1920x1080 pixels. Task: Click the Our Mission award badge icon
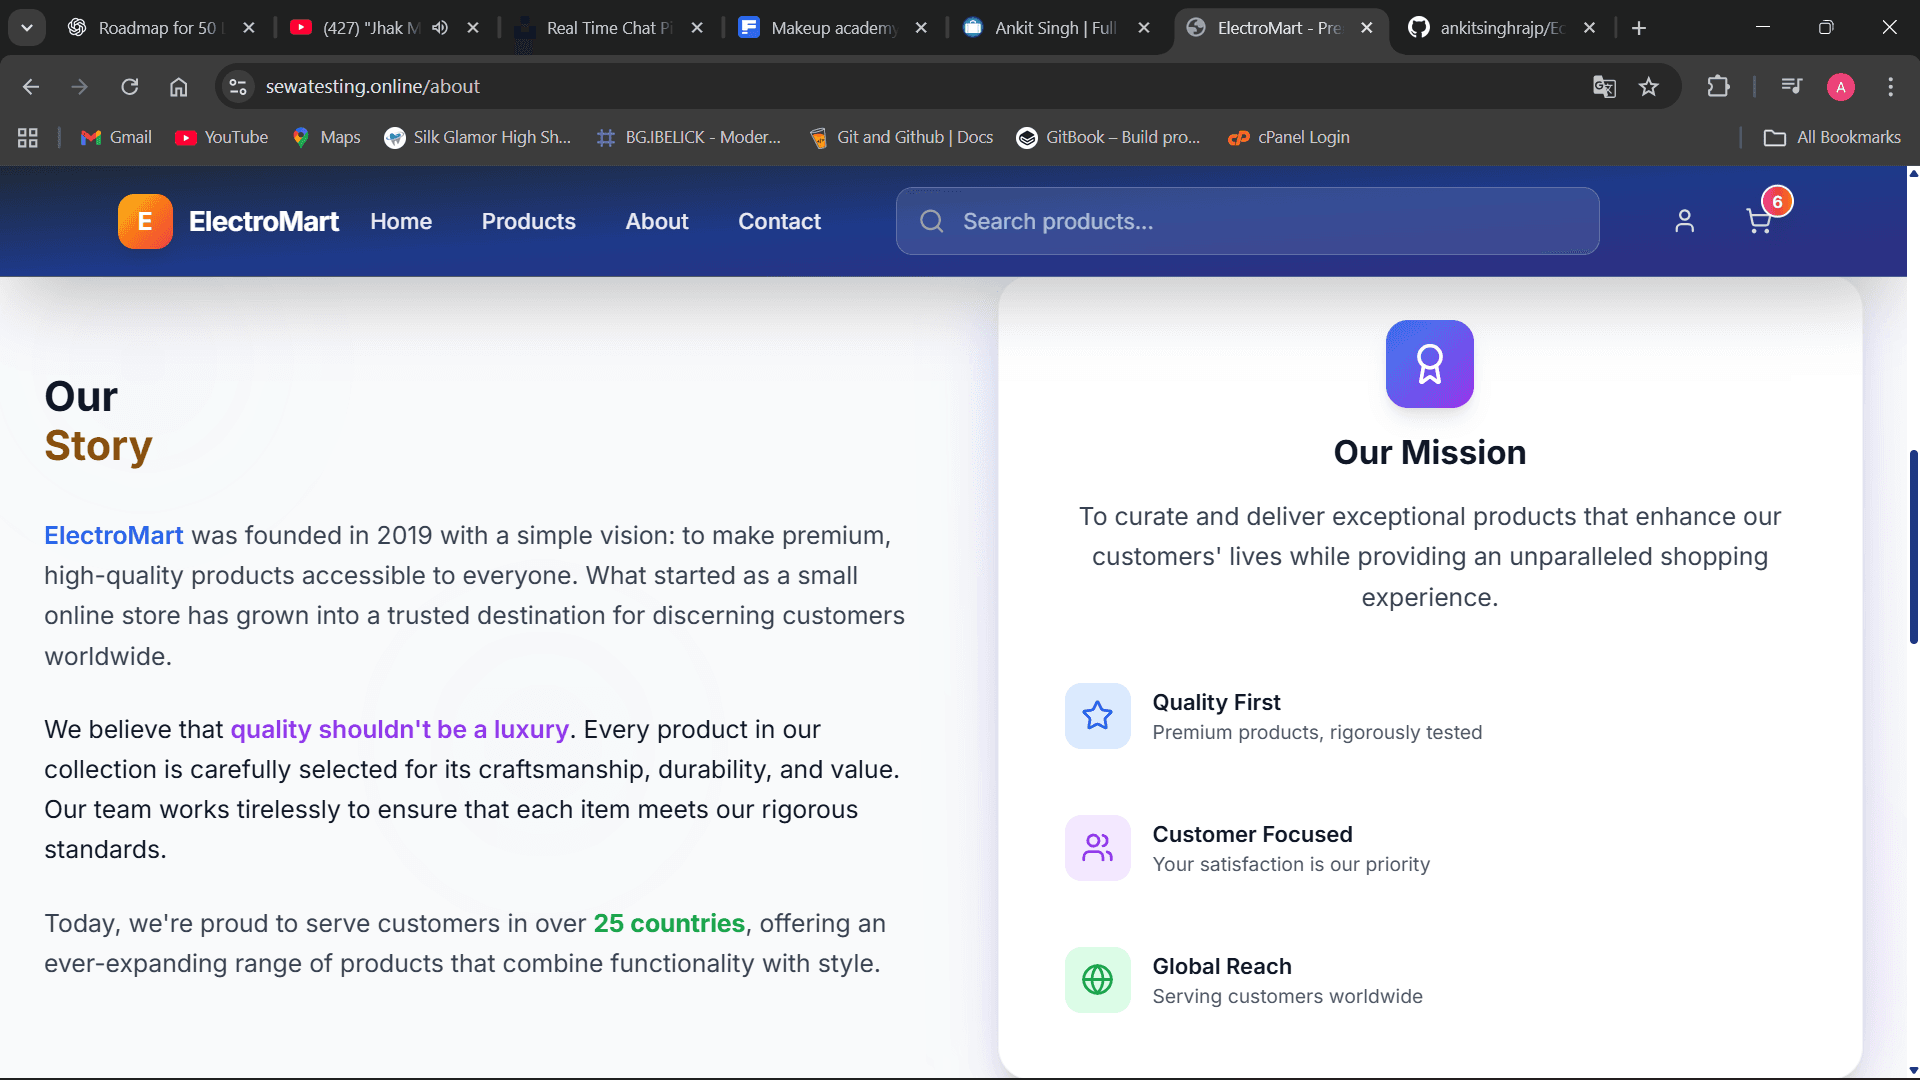[x=1429, y=364]
